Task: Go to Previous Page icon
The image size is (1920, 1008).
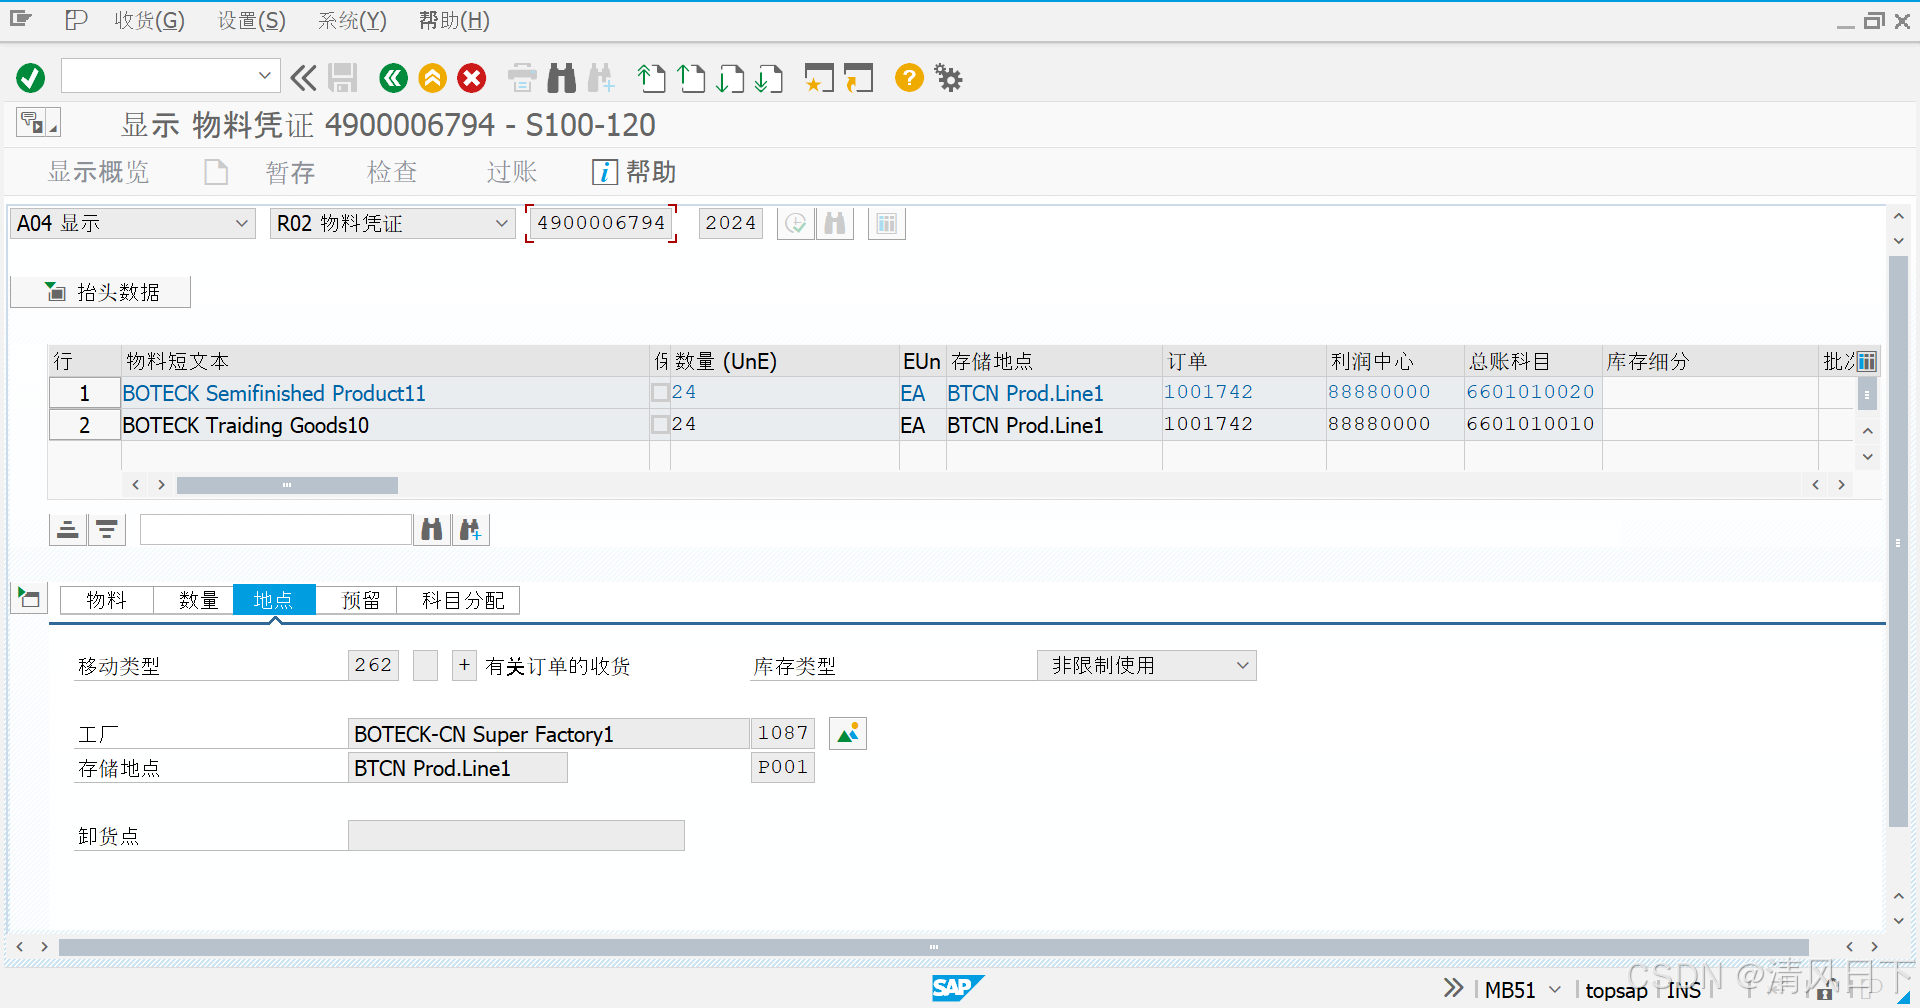Action: (691, 77)
